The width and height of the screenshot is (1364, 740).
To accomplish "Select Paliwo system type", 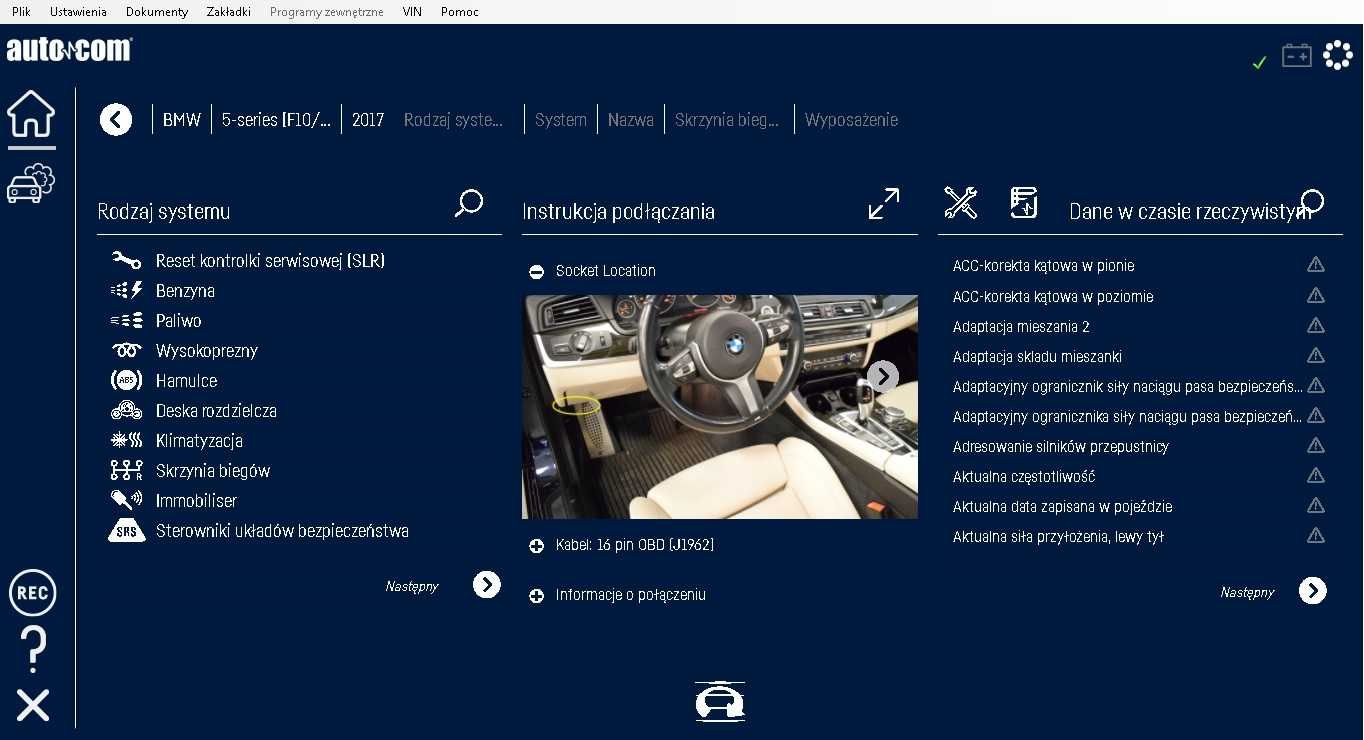I will tap(179, 321).
